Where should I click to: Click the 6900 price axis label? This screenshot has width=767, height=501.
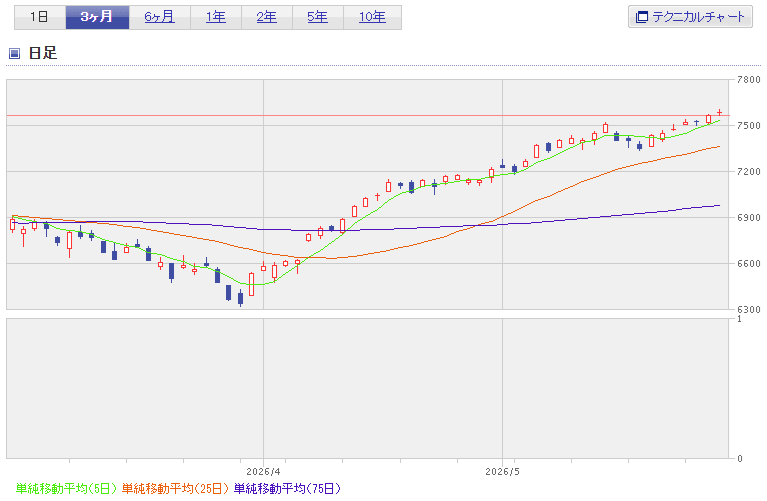(748, 218)
